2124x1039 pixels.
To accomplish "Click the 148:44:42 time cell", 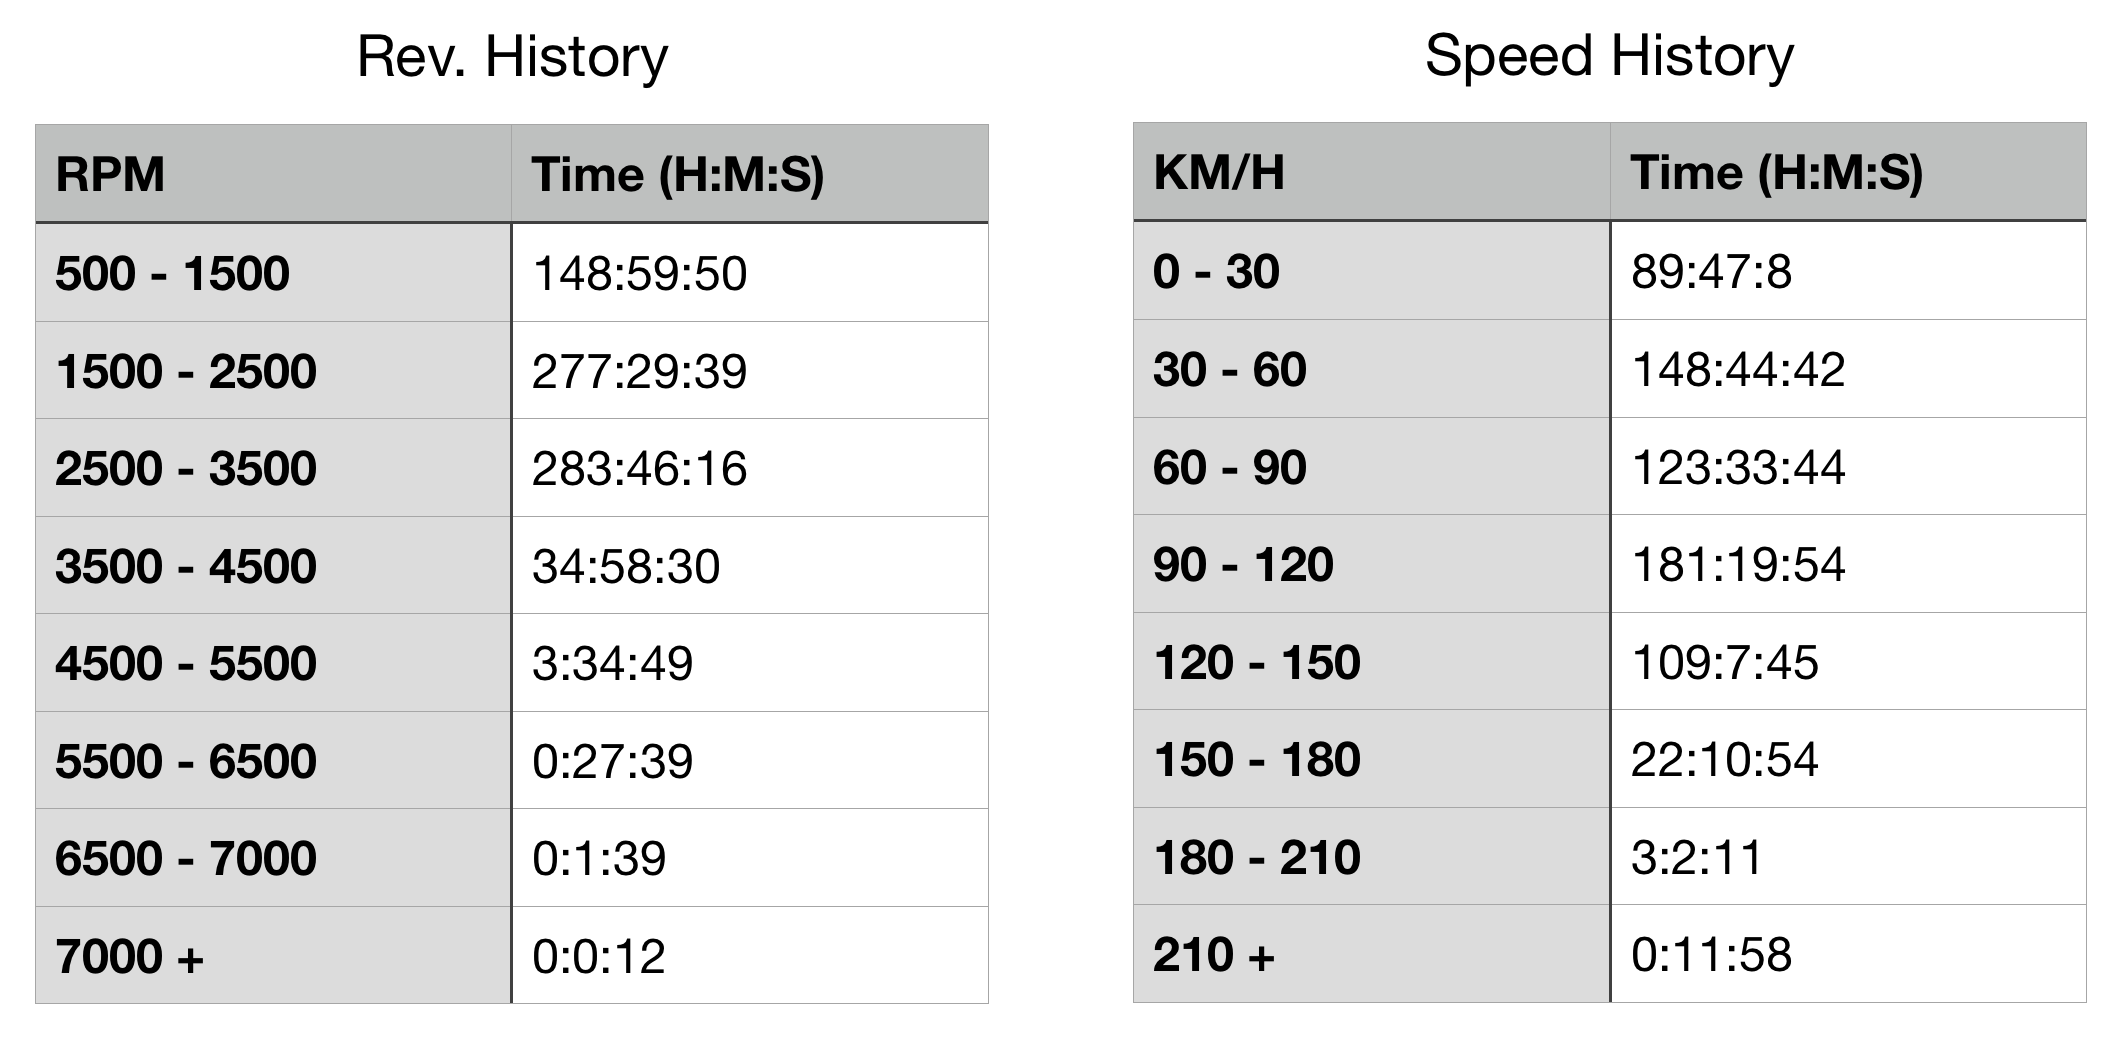I will (1738, 369).
